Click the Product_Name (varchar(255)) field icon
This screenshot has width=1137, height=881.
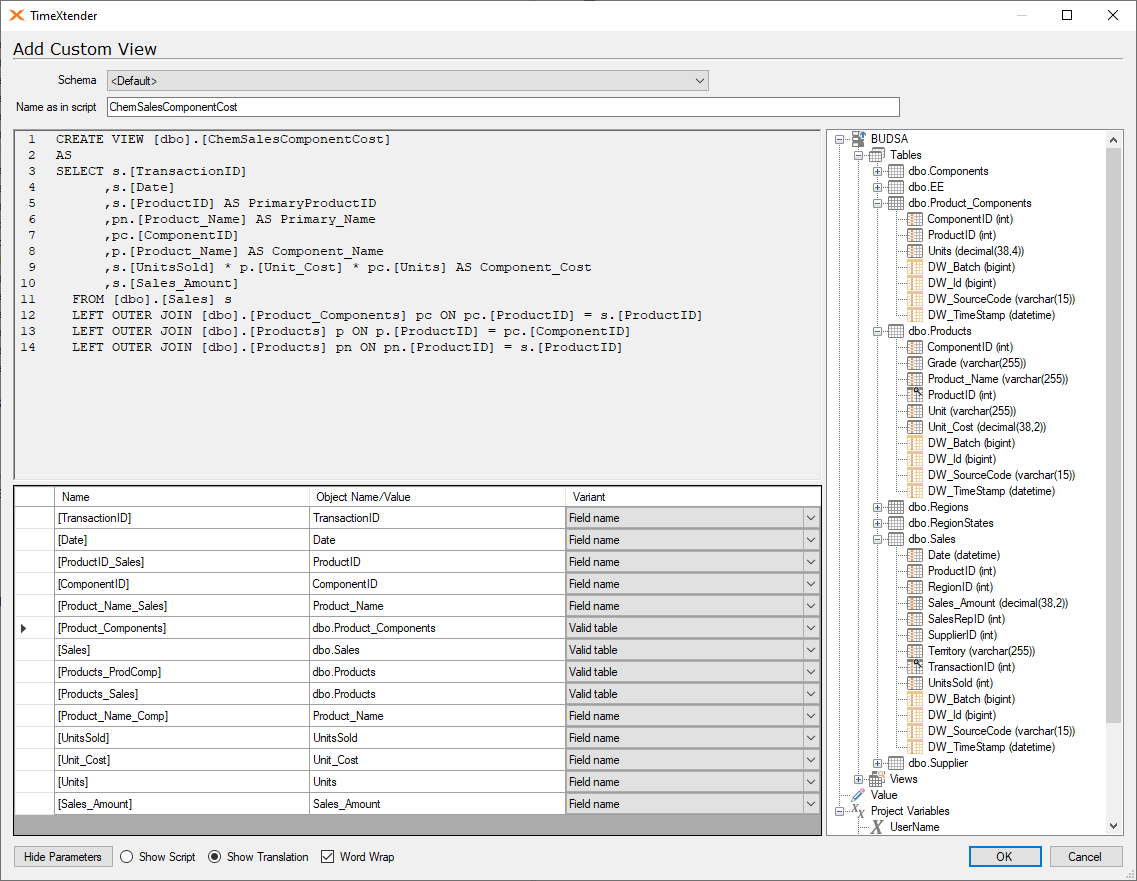[x=915, y=379]
